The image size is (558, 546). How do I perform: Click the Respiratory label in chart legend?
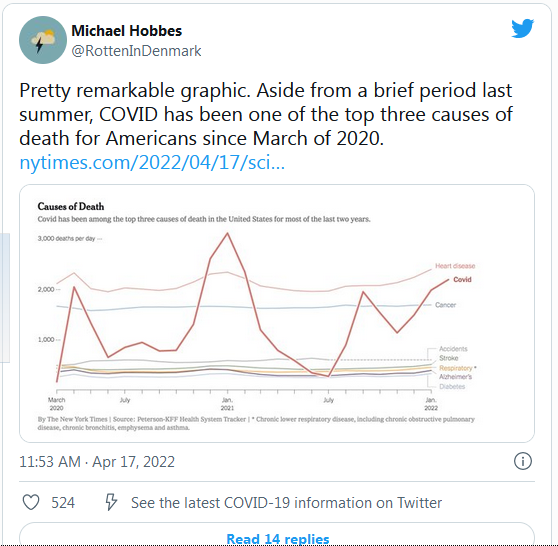click(x=456, y=368)
